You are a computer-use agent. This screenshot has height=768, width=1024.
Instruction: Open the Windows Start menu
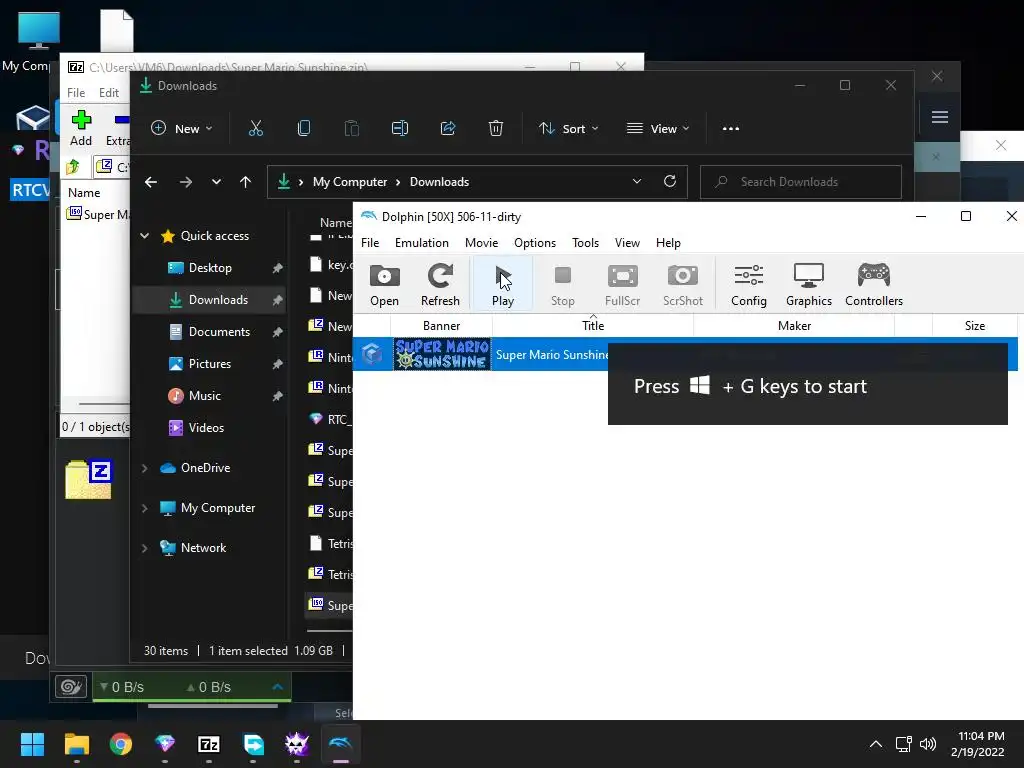pyautogui.click(x=32, y=744)
